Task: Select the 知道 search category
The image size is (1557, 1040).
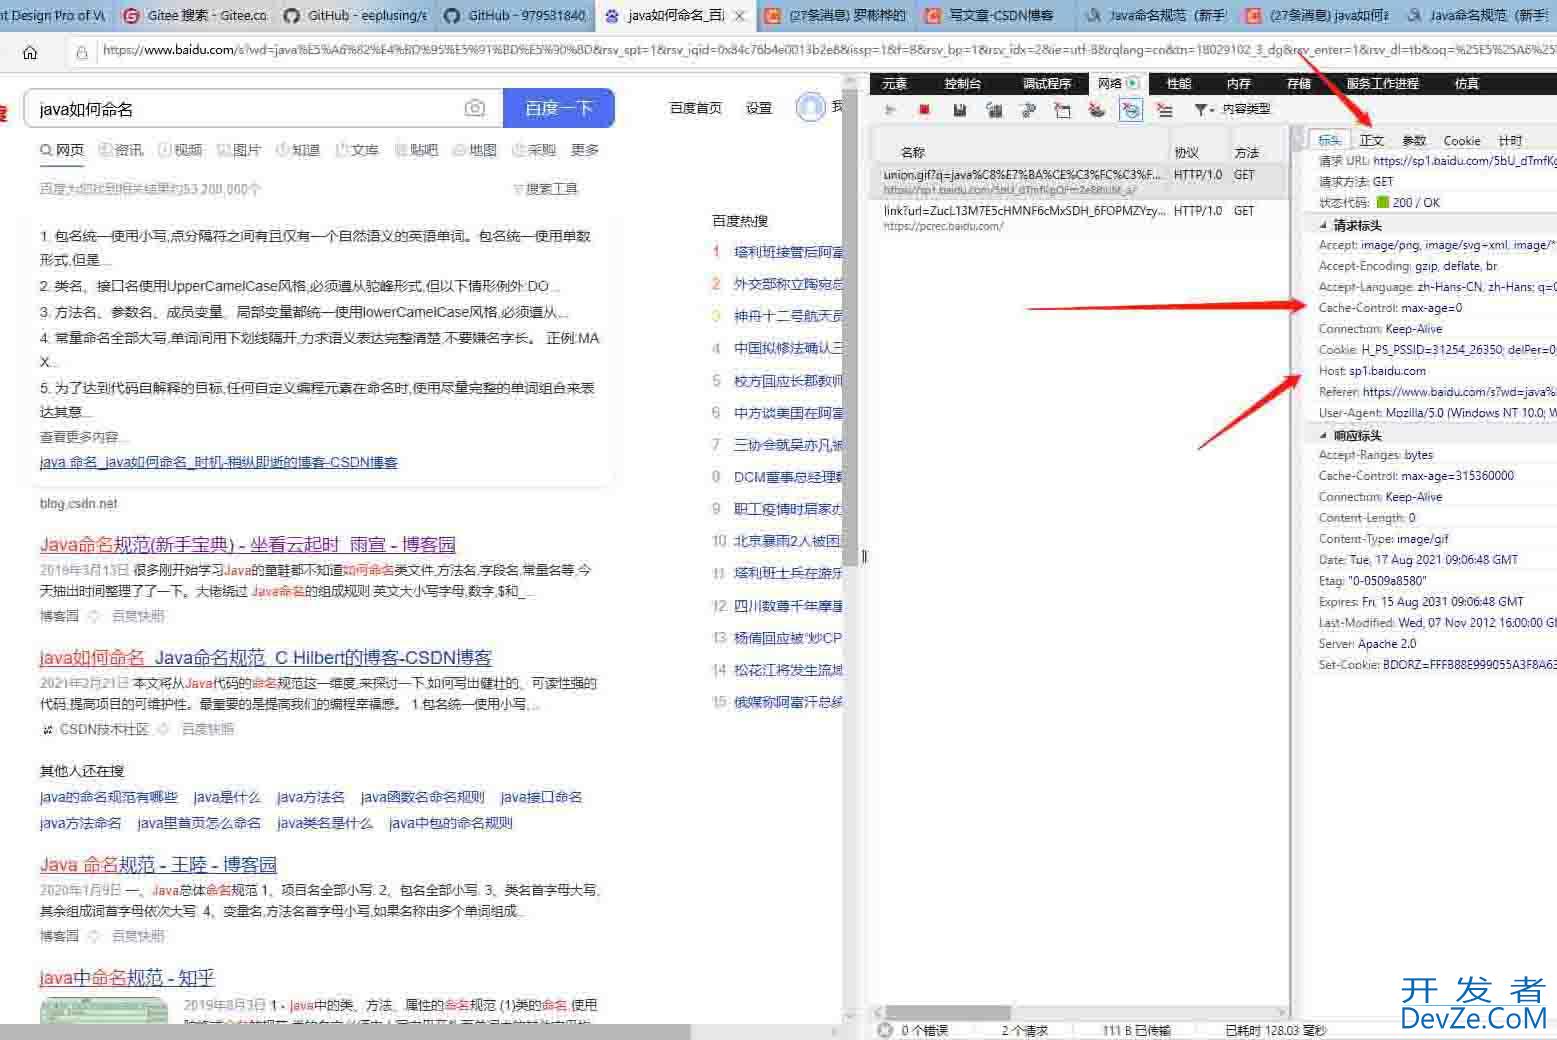Action: pos(298,150)
